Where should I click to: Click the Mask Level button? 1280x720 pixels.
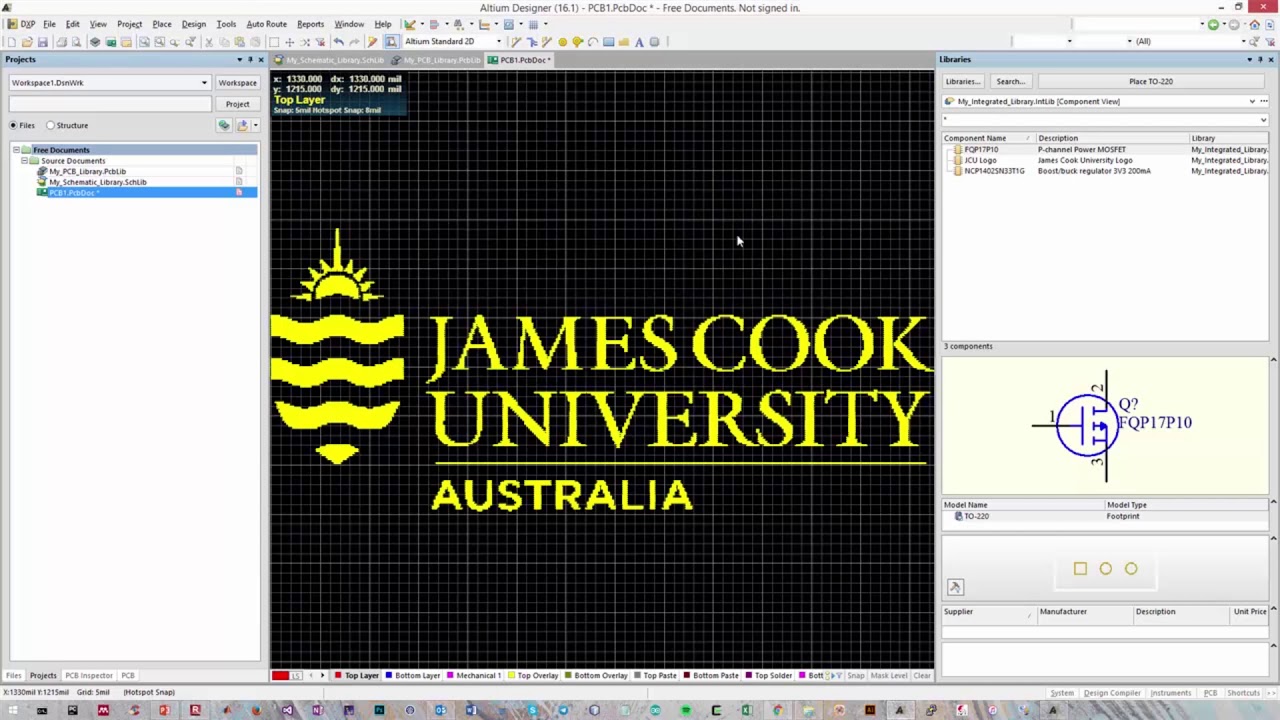[889, 676]
